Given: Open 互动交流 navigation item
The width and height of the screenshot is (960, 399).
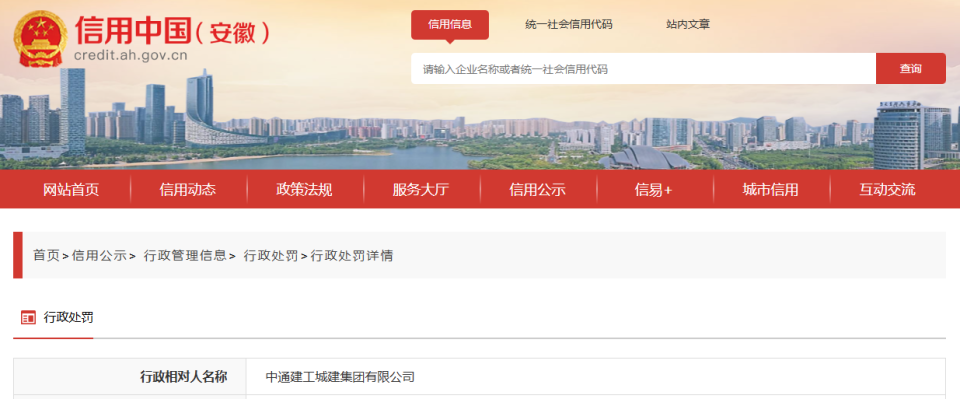Looking at the screenshot, I should tap(887, 190).
